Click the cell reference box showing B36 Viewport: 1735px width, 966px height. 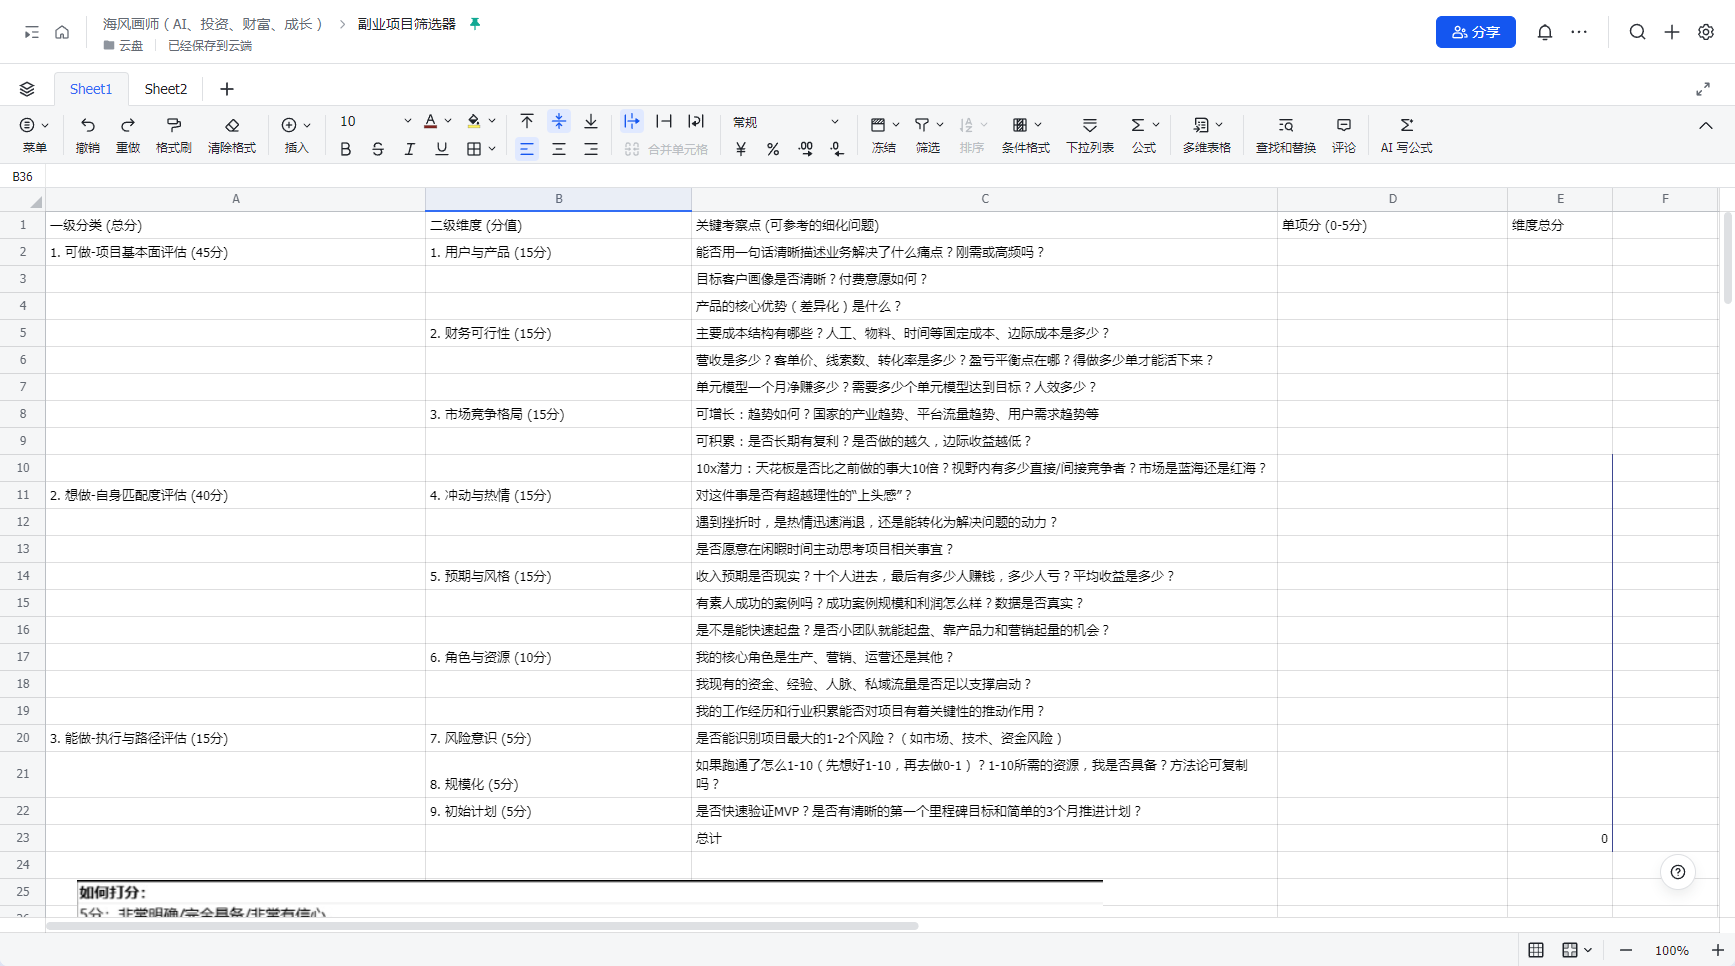(x=22, y=177)
